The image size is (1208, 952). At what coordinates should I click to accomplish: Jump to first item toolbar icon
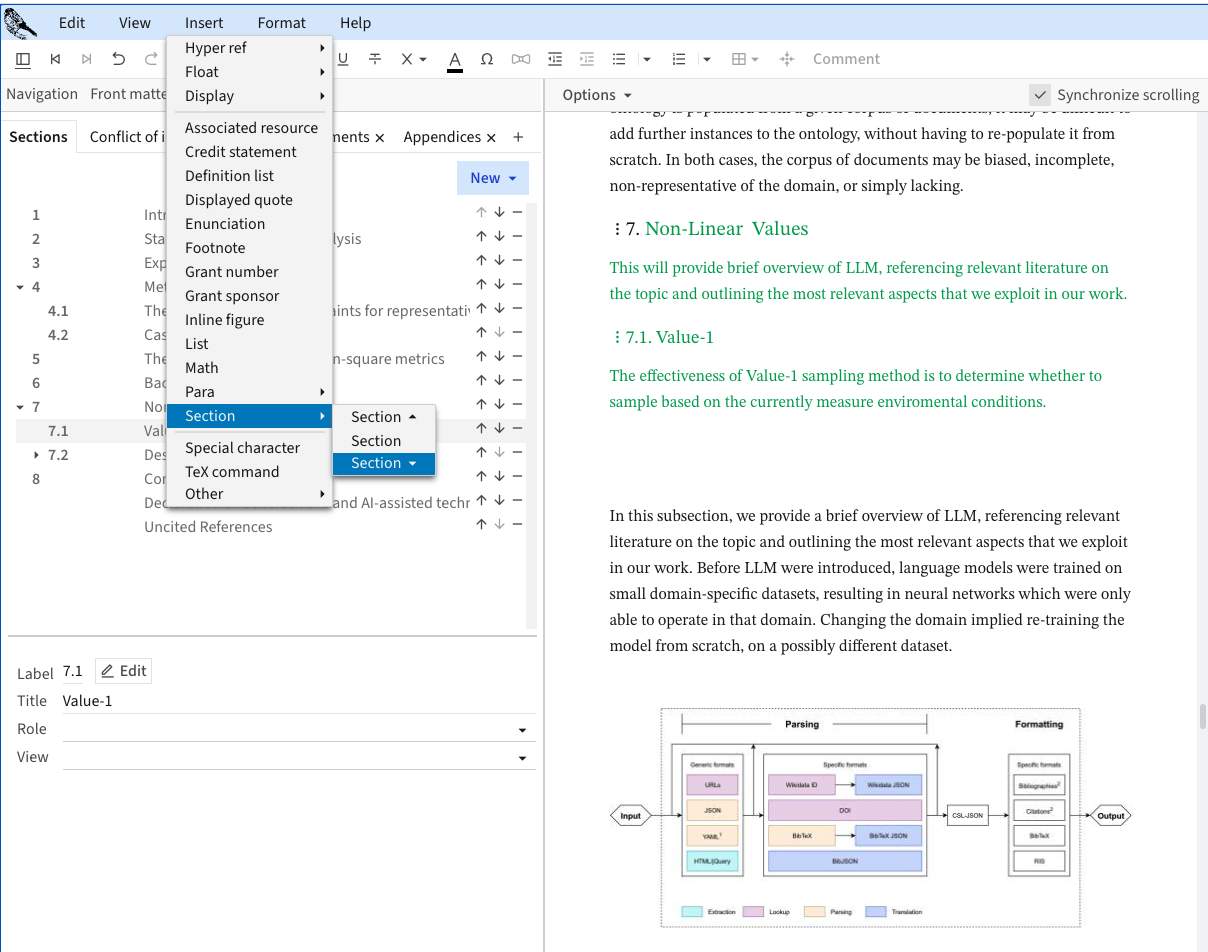55,59
